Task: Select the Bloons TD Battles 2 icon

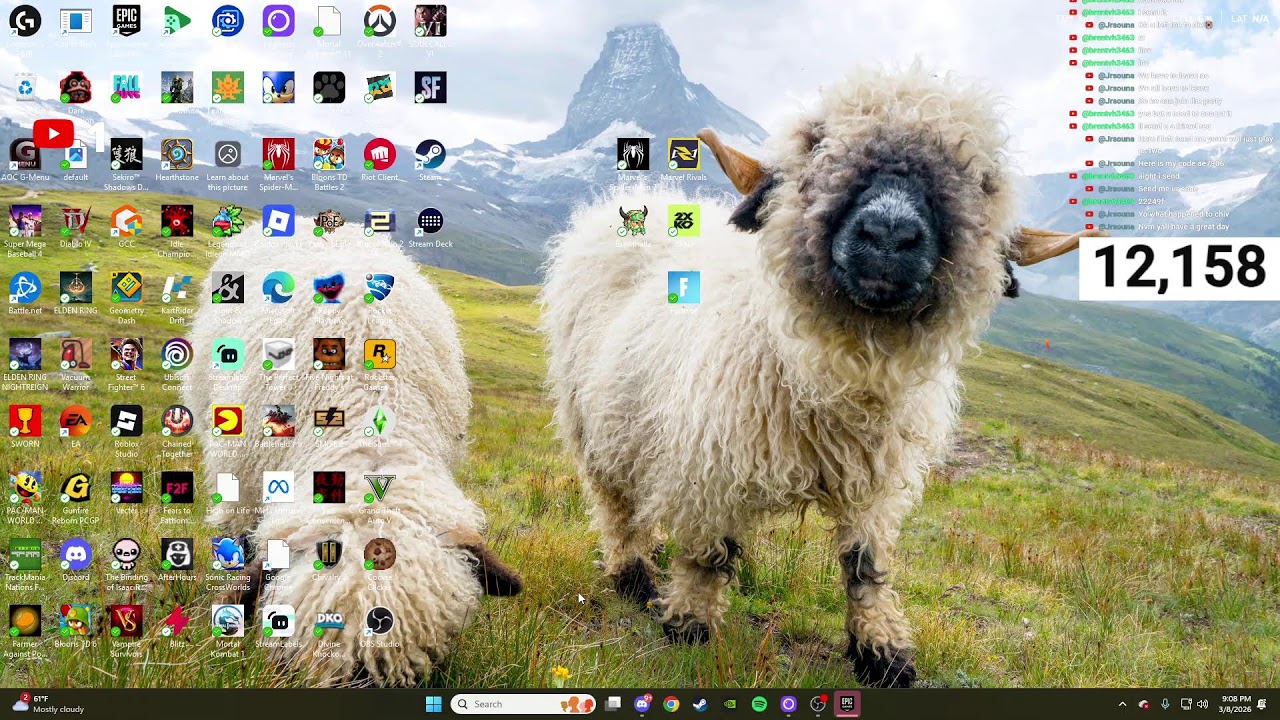Action: 329,166
